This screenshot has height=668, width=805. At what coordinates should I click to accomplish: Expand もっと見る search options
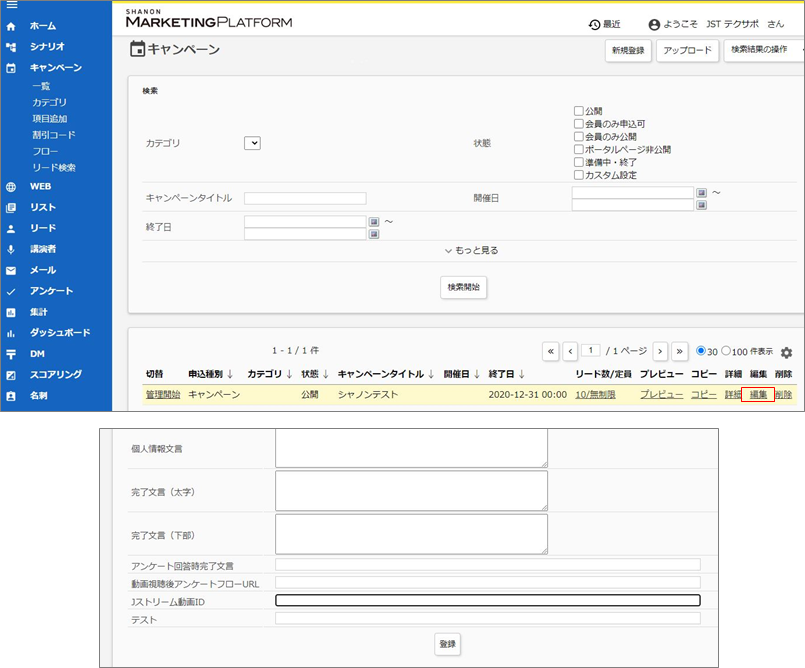[x=471, y=250]
